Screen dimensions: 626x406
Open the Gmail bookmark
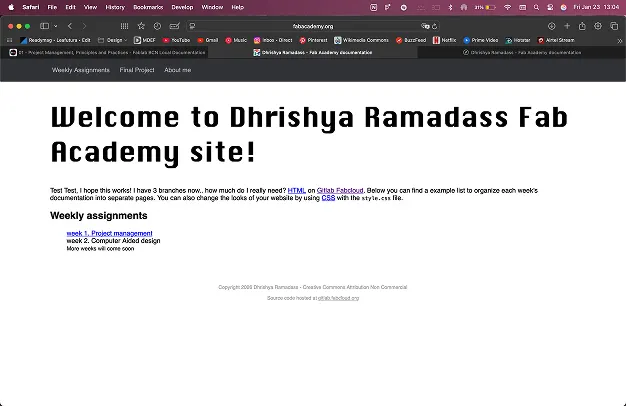208,40
